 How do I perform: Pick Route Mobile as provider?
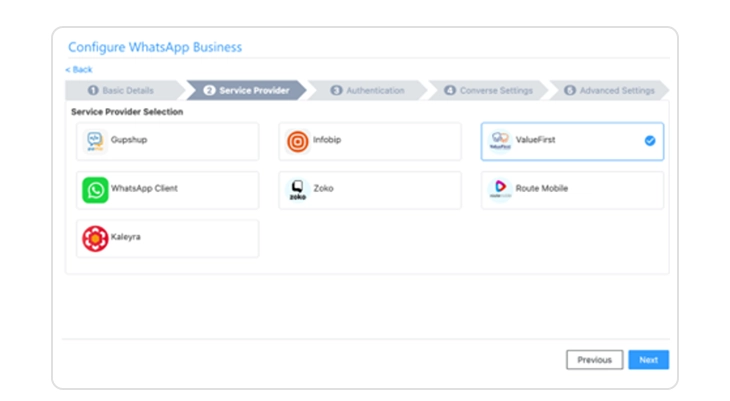(572, 190)
